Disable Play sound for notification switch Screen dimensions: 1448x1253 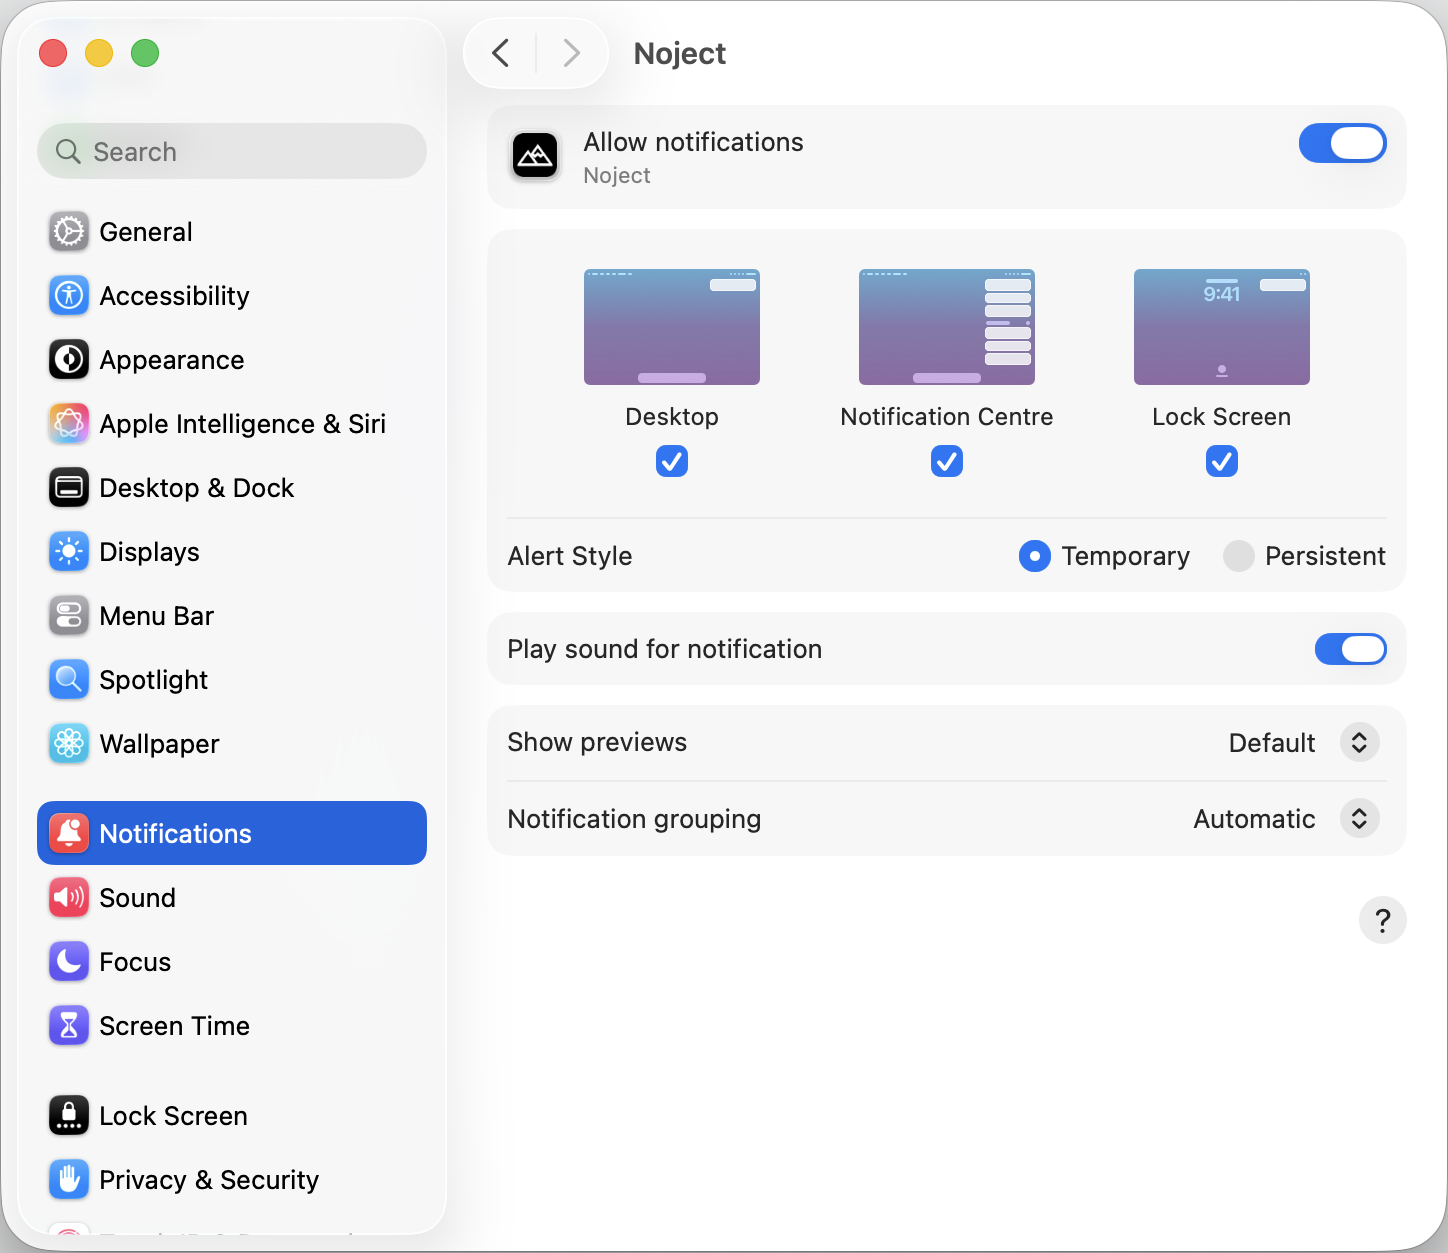coord(1350,649)
